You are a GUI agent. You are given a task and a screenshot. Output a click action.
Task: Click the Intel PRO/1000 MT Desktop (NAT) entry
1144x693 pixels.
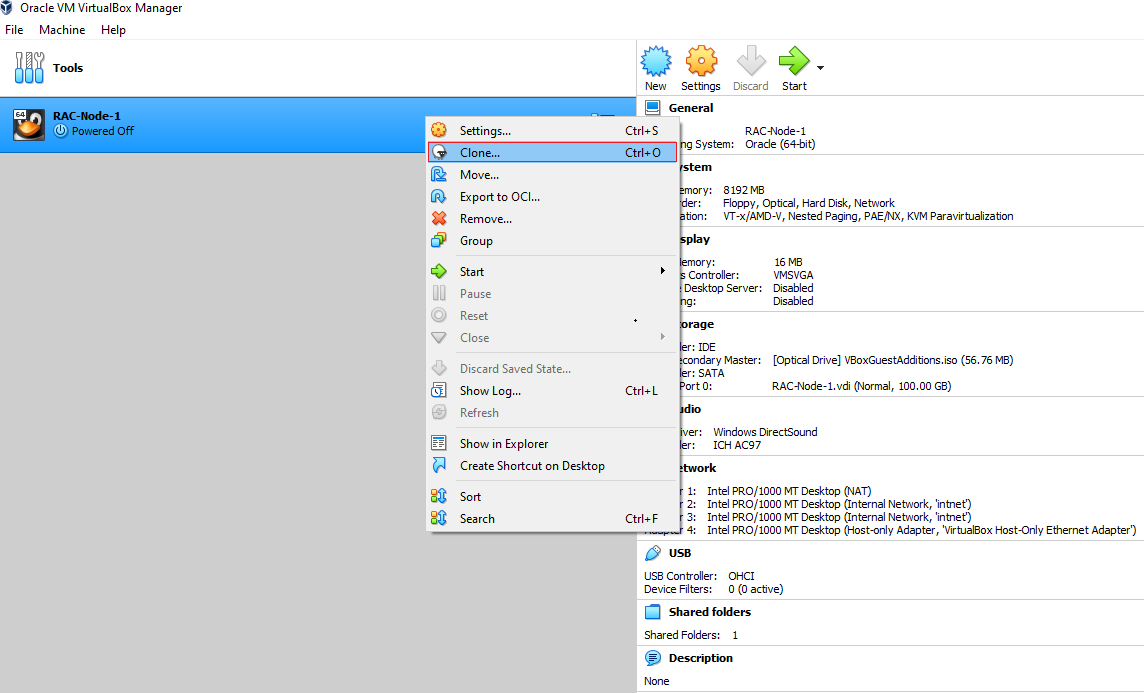click(789, 491)
